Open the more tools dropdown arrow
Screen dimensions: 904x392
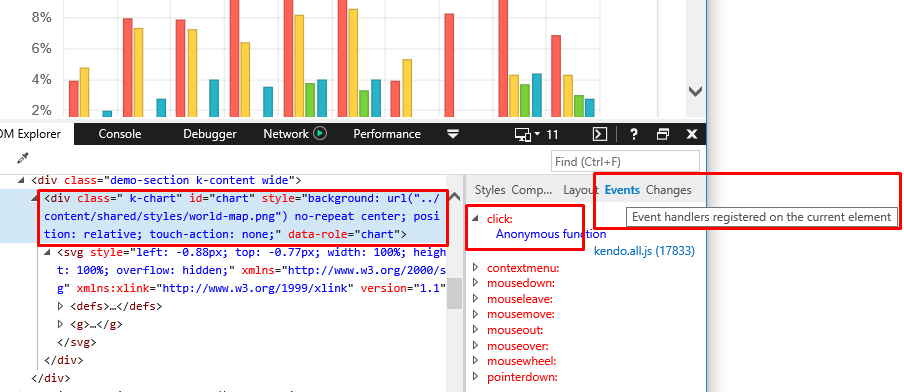453,134
